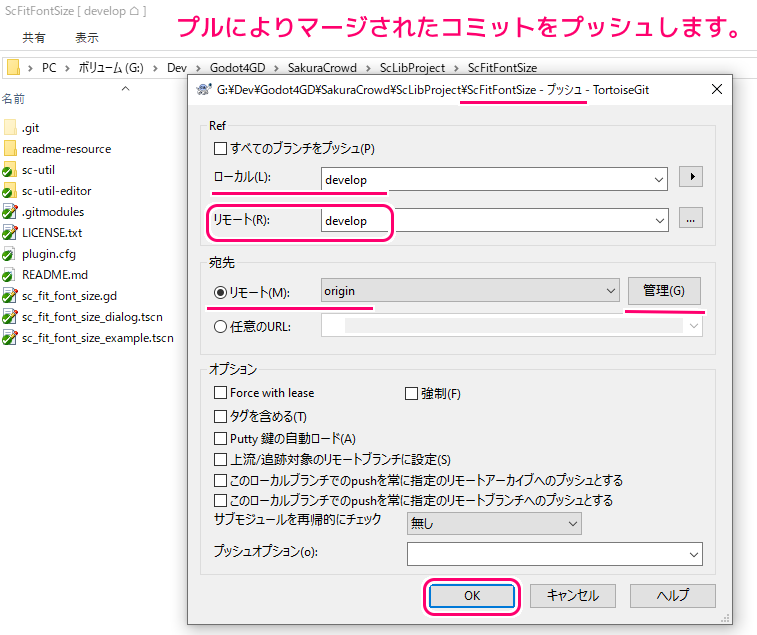Toggle Force with lease option
757x635 pixels.
(220, 393)
